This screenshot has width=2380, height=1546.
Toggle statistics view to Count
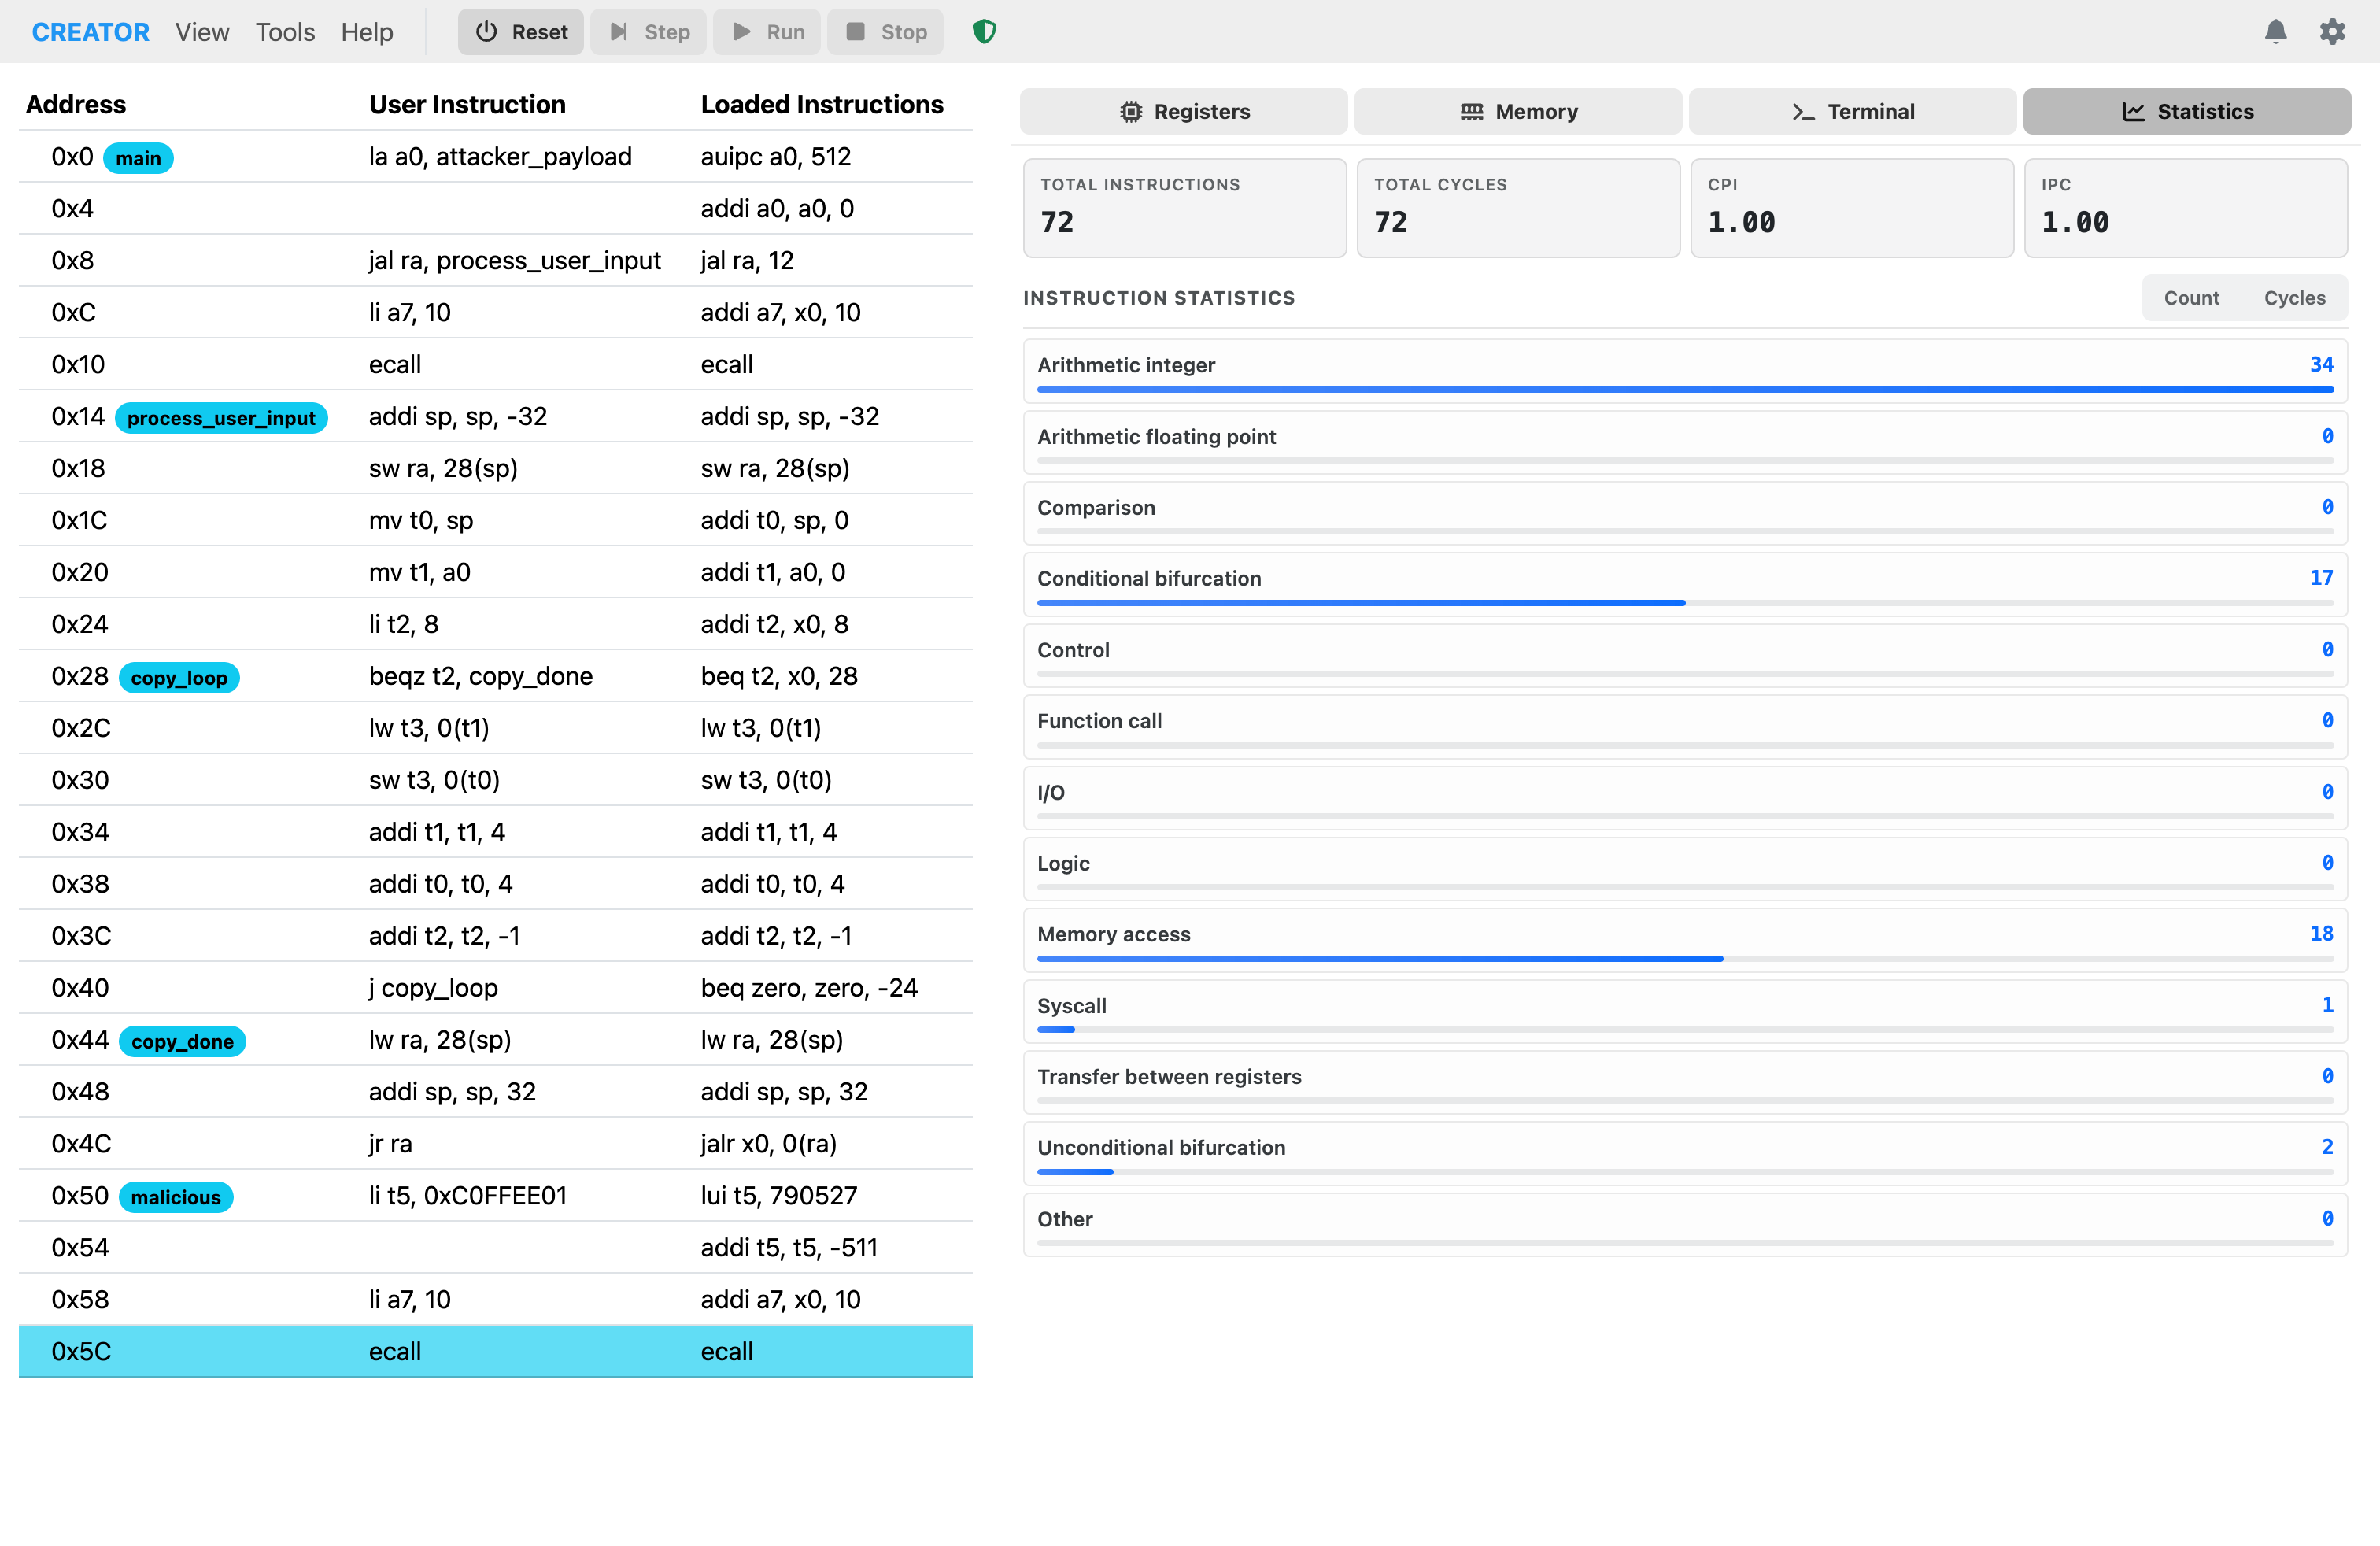(2190, 298)
